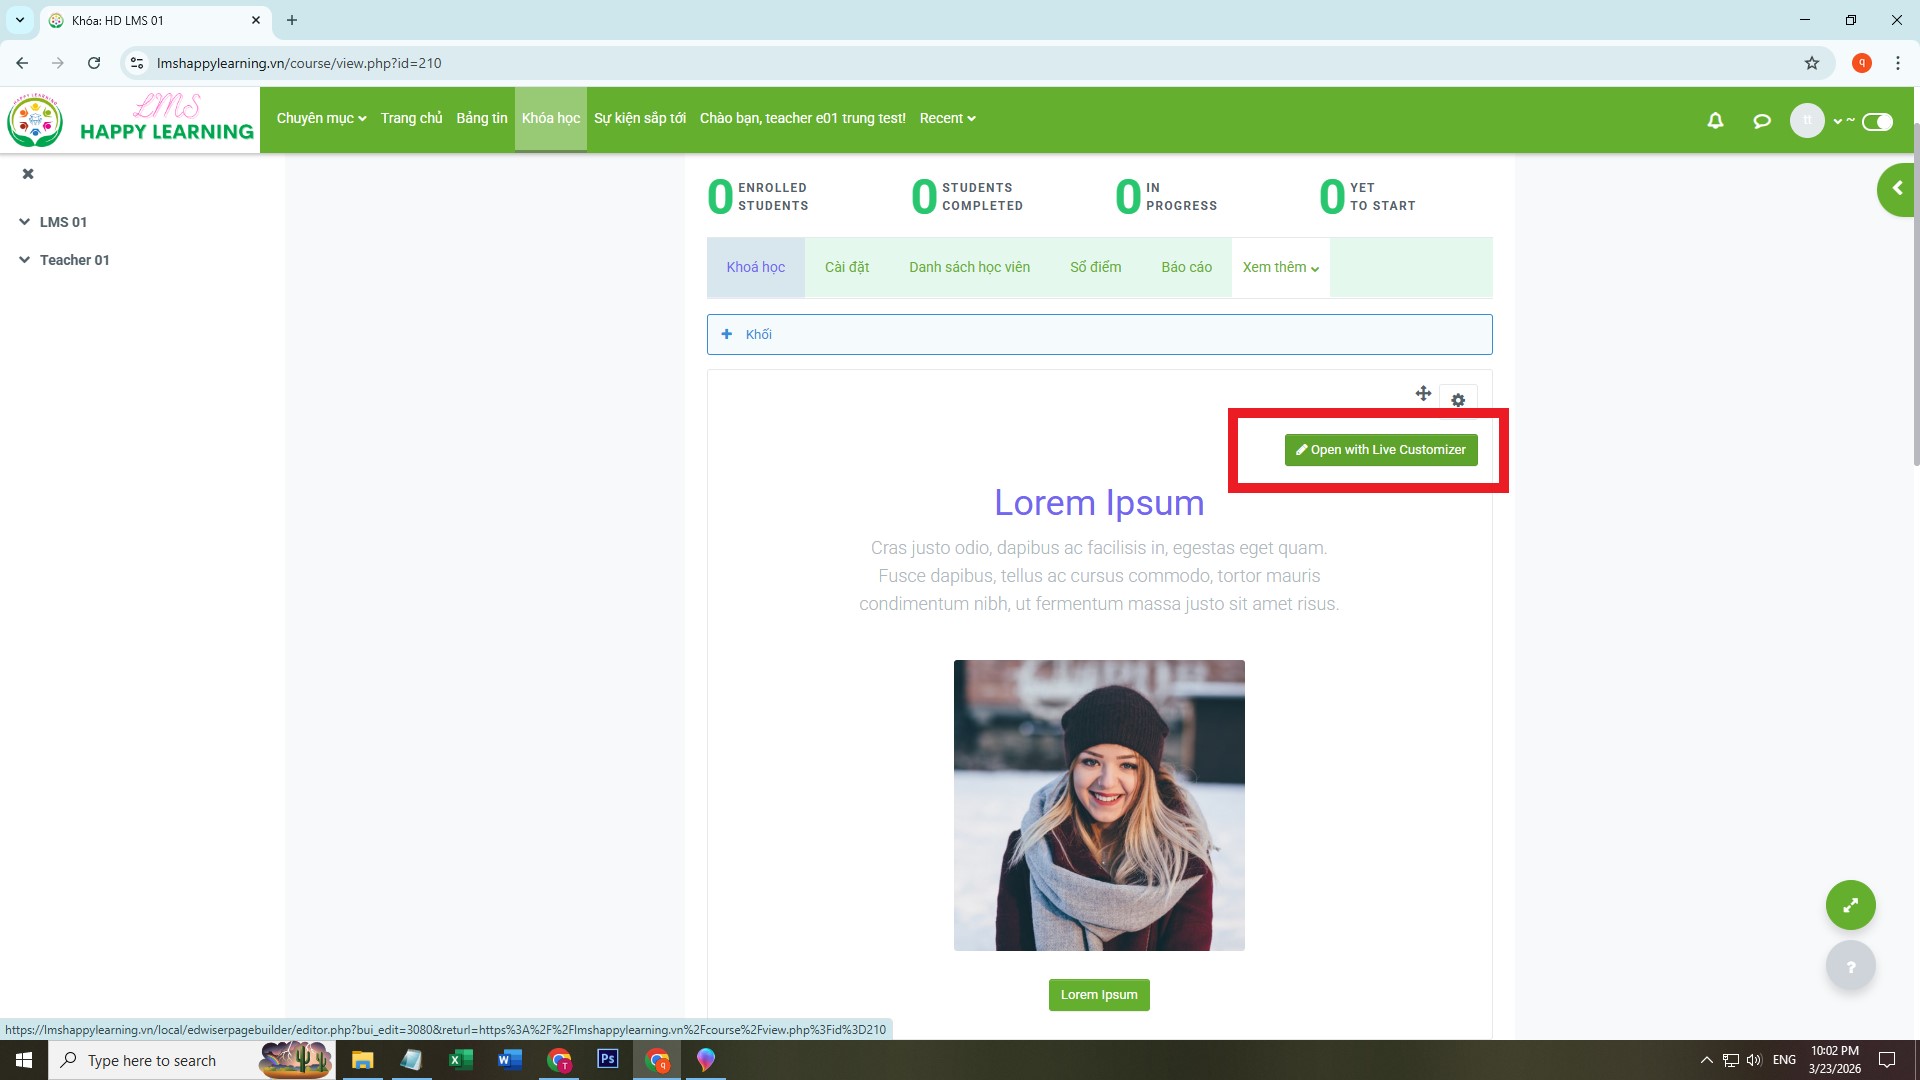This screenshot has height=1080, width=1920.
Task: Expand the Xem thêm dropdown
Action: [1280, 267]
